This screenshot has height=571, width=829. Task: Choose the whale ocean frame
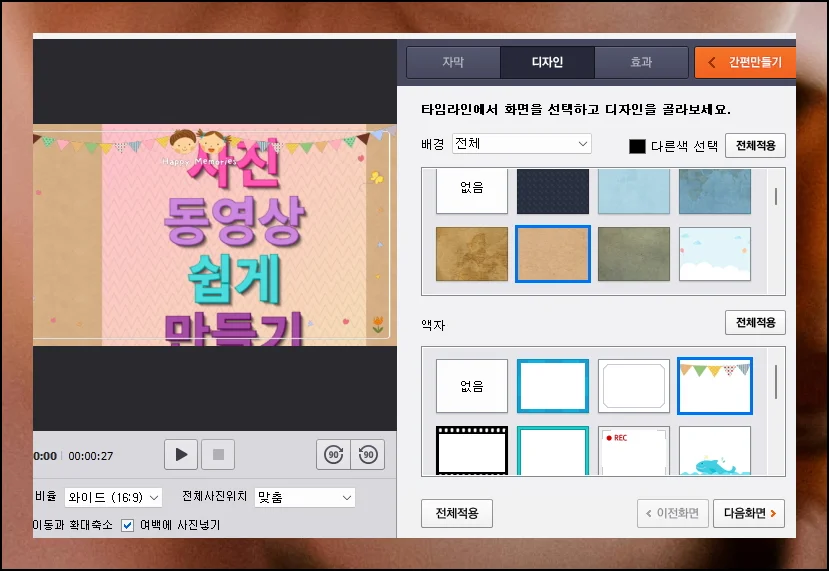(x=715, y=450)
